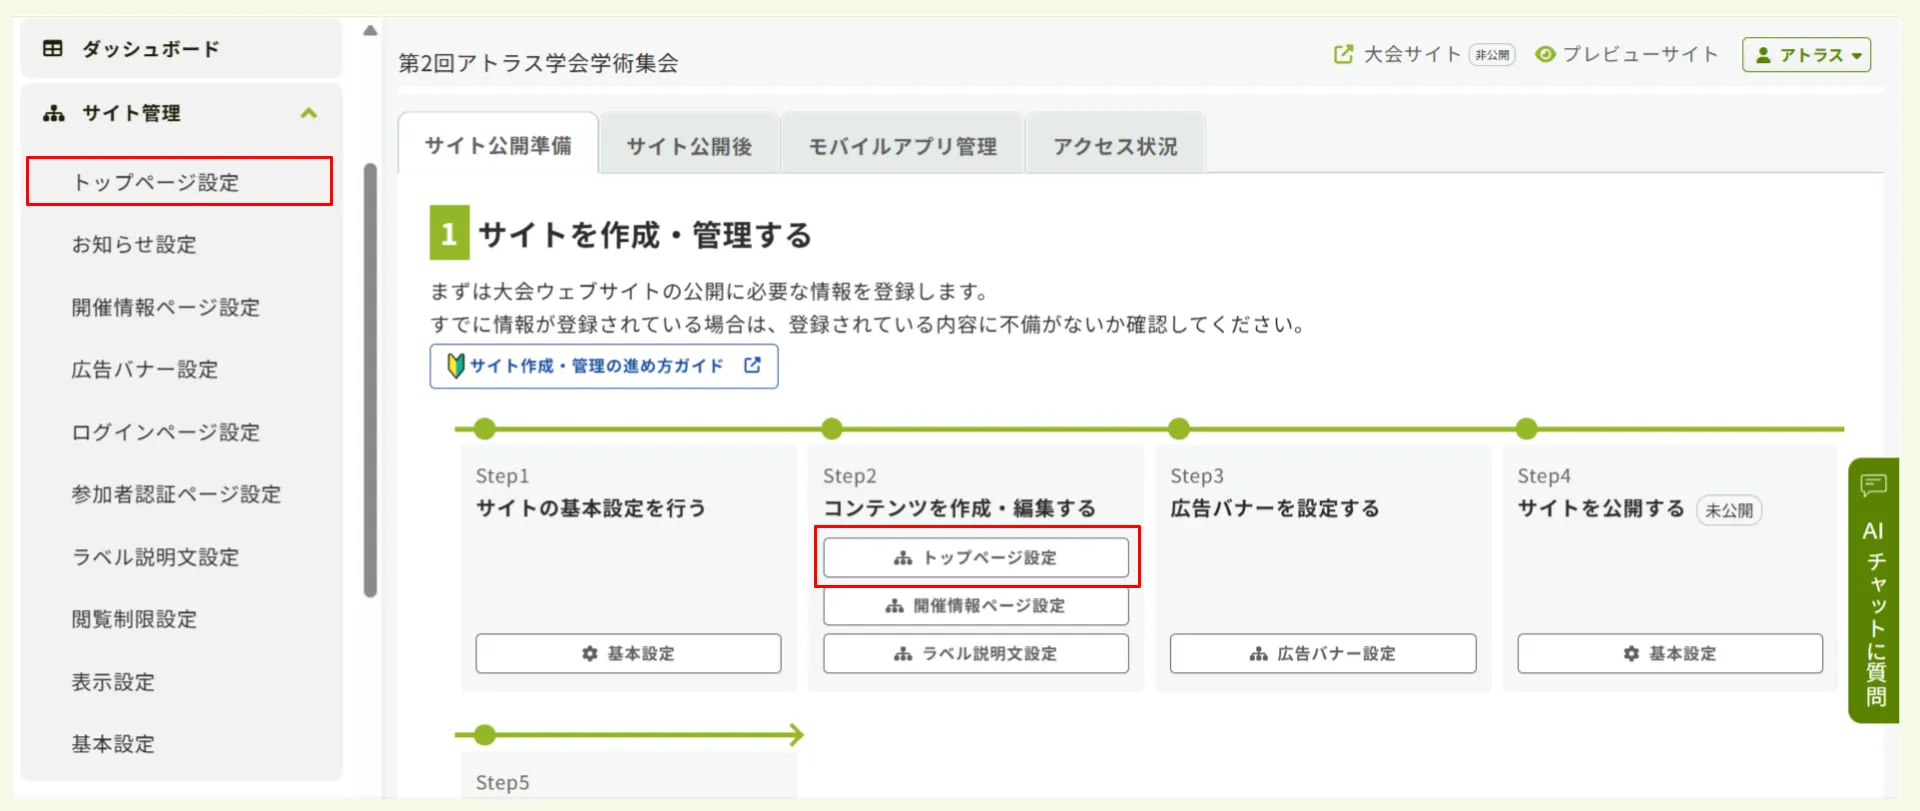Click the Step5 progress marker dot
This screenshot has width=1920, height=811.
pyautogui.click(x=485, y=735)
